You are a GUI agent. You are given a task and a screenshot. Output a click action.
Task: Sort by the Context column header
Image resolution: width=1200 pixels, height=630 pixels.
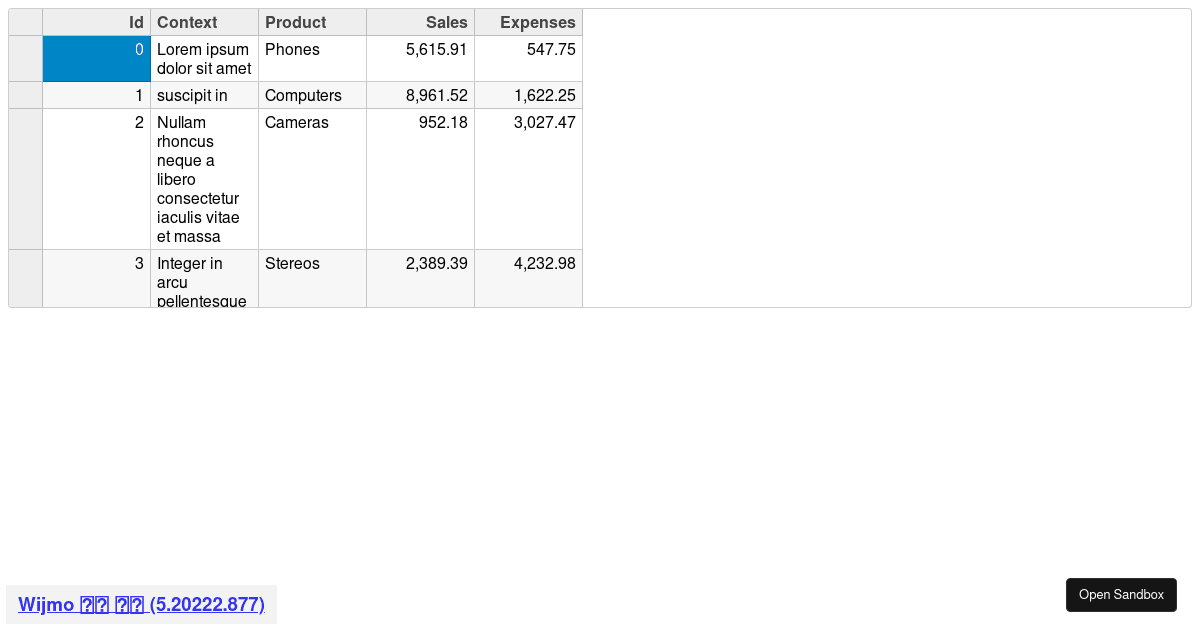(204, 22)
